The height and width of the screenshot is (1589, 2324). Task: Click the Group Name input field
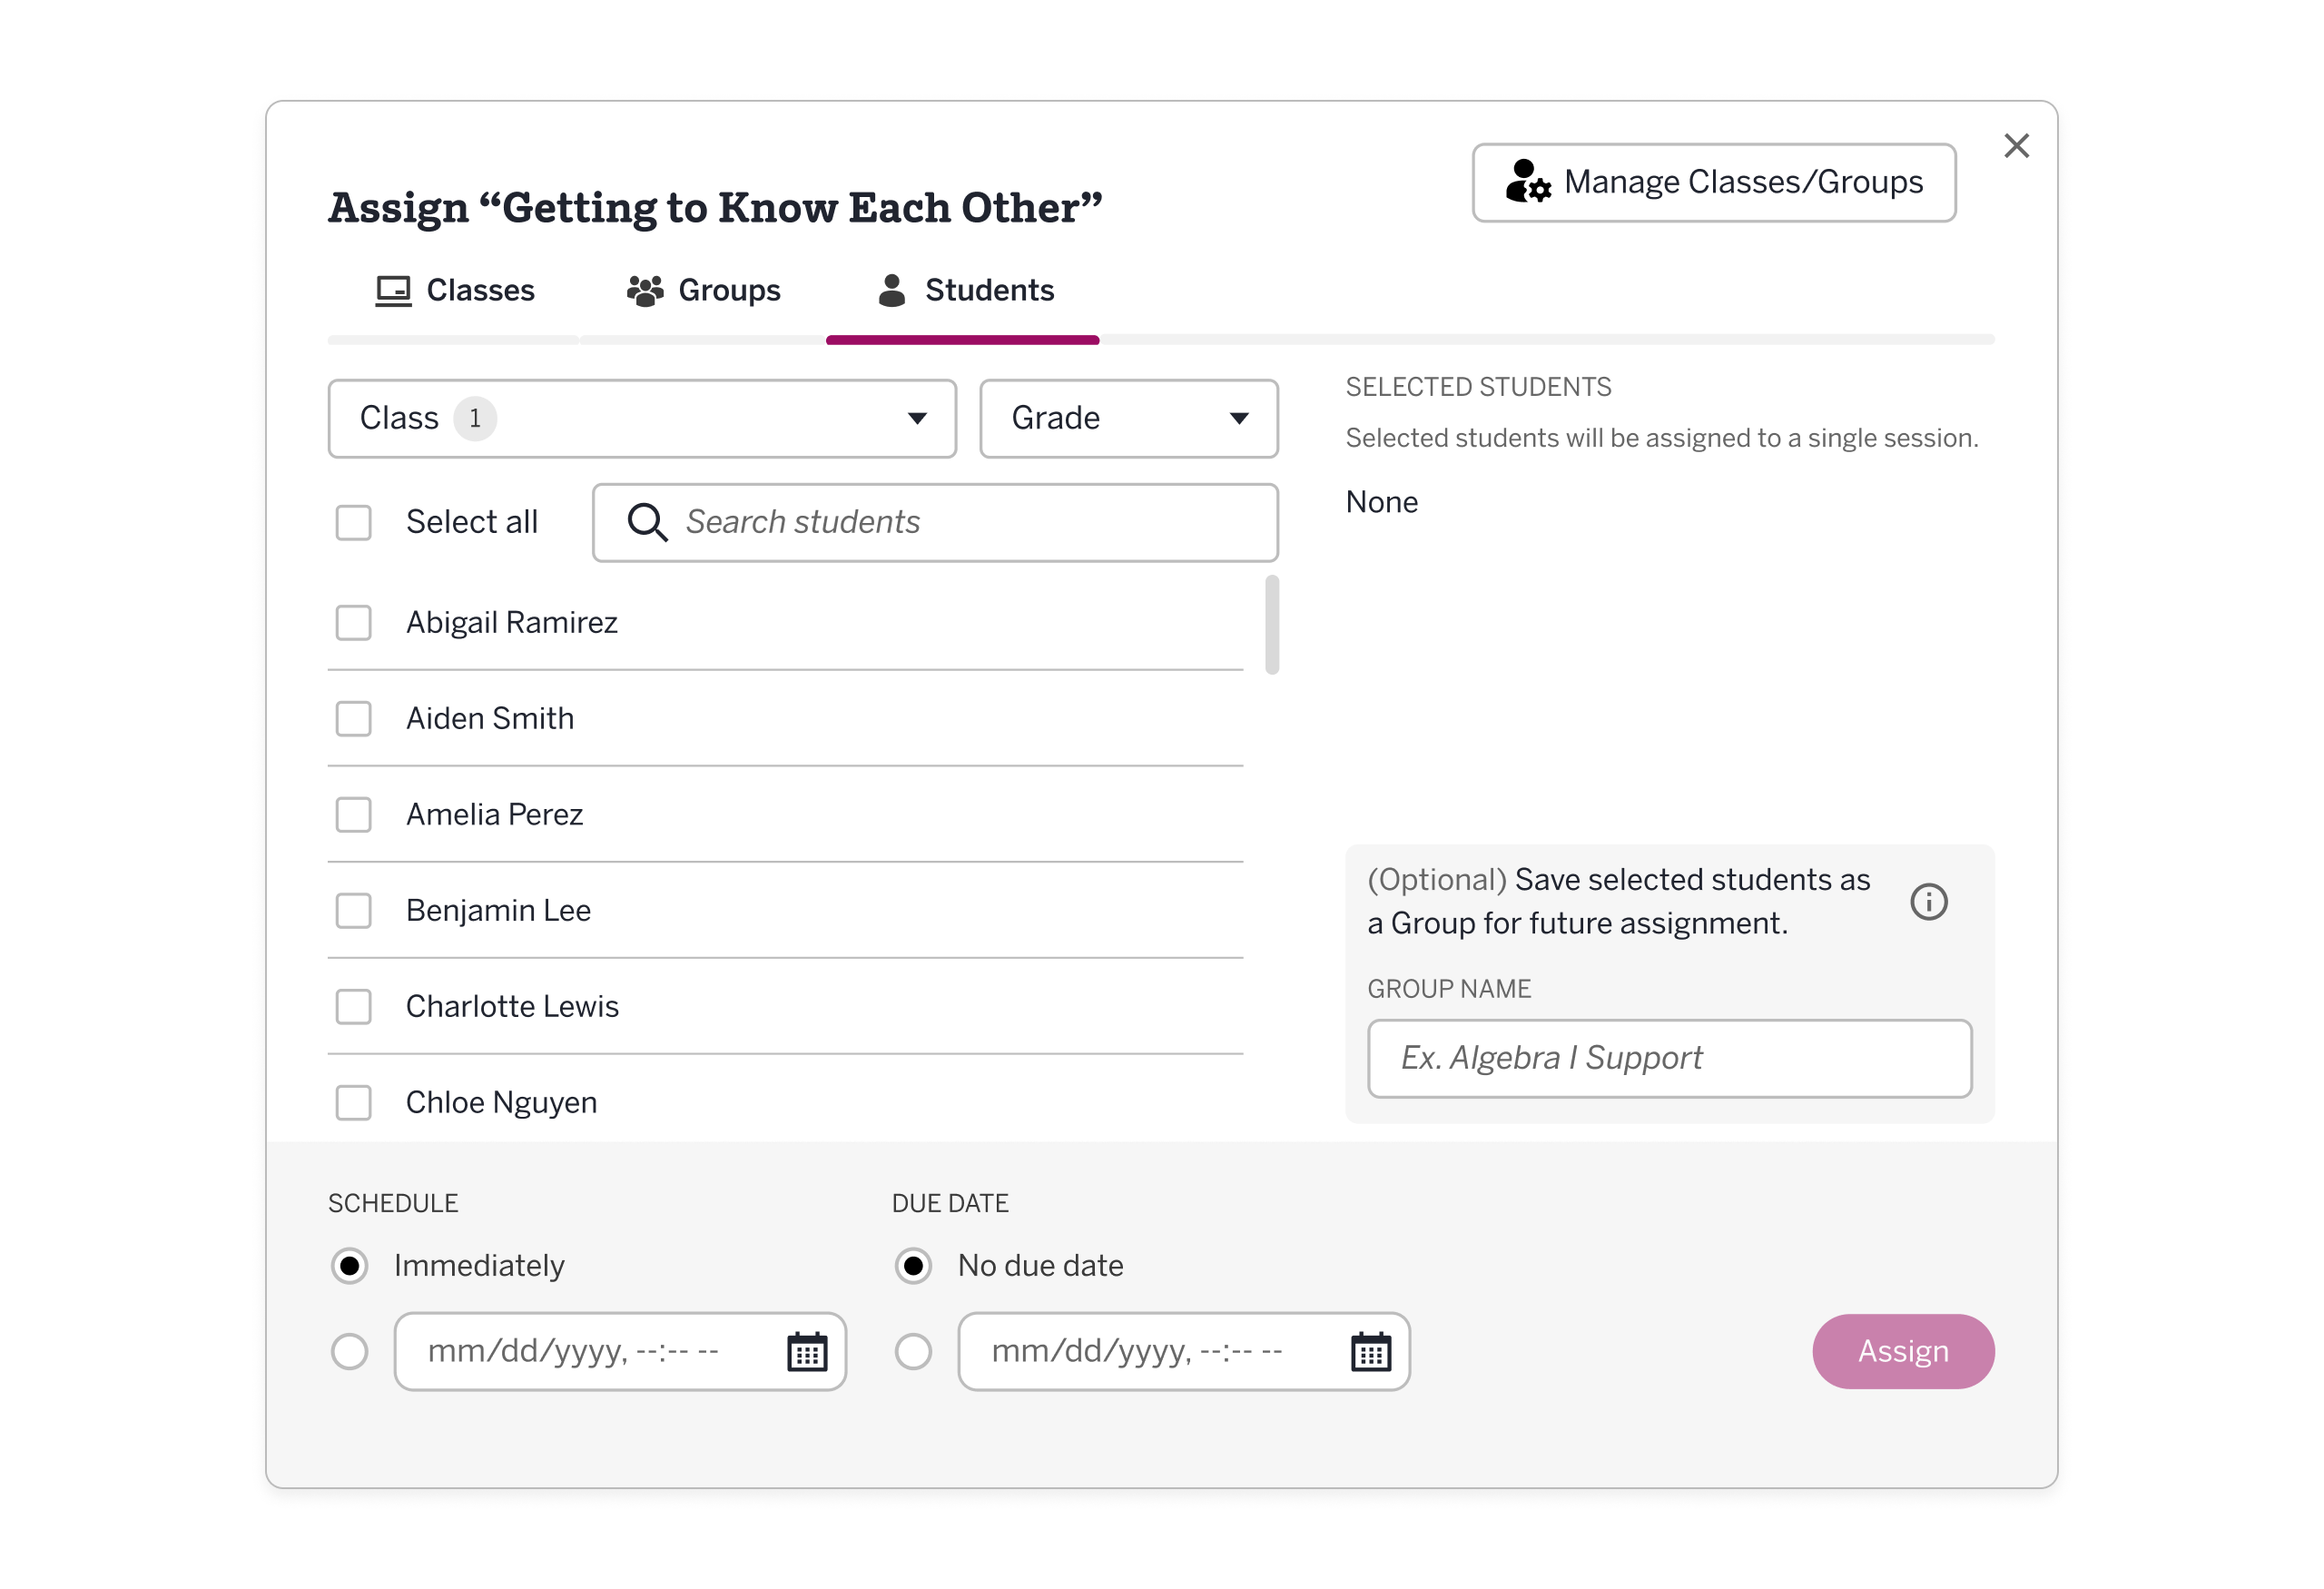(1668, 1058)
